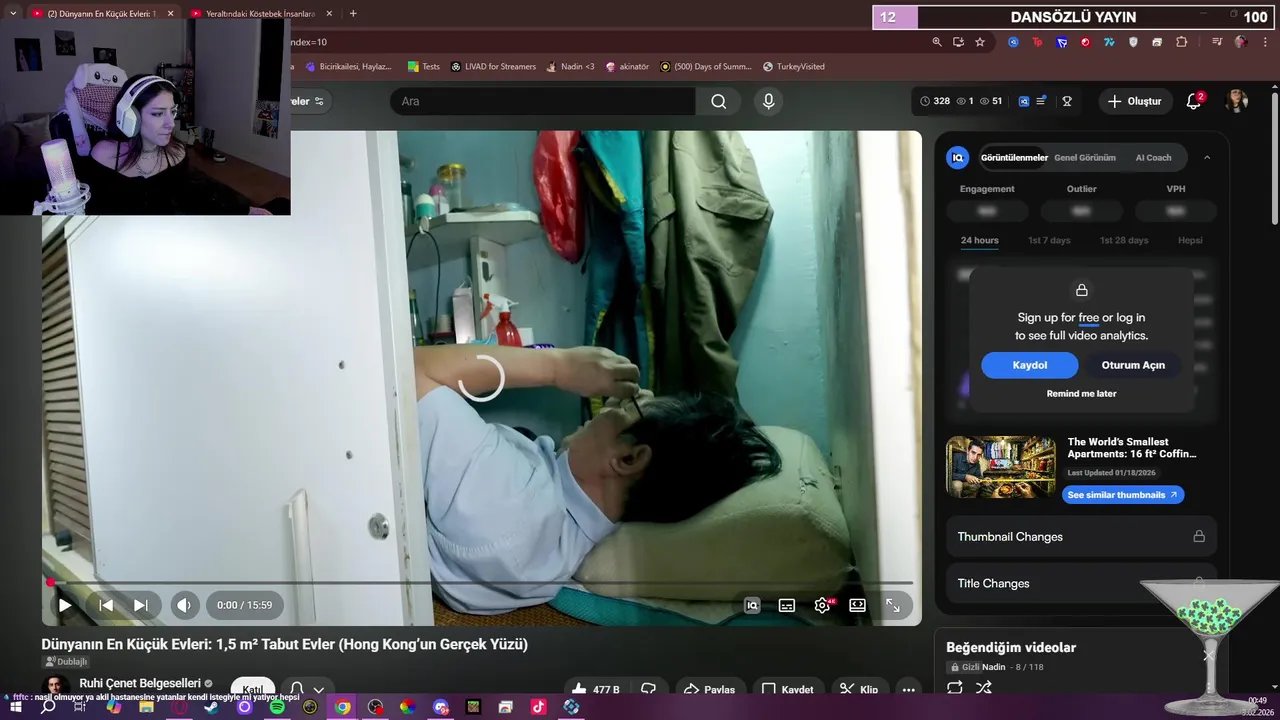Collapse the vidIQ panel chevron
Viewport: 1280px width, 720px height.
(1207, 158)
